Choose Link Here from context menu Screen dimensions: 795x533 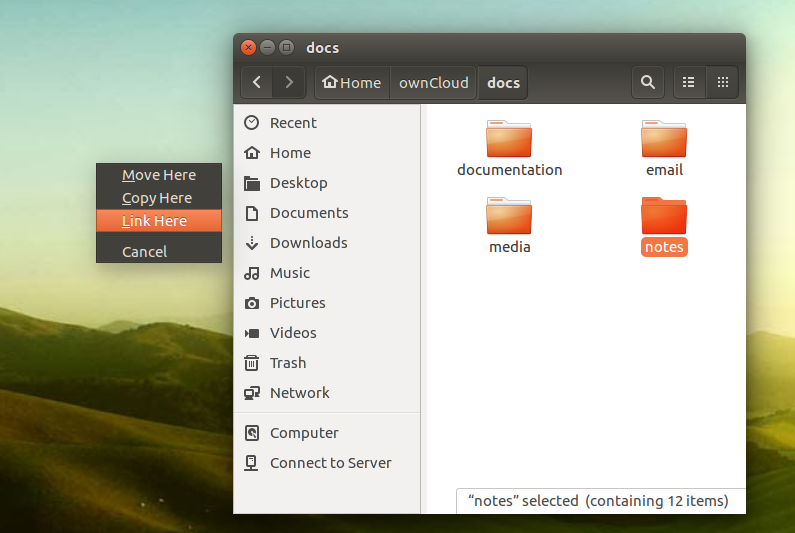(x=159, y=221)
